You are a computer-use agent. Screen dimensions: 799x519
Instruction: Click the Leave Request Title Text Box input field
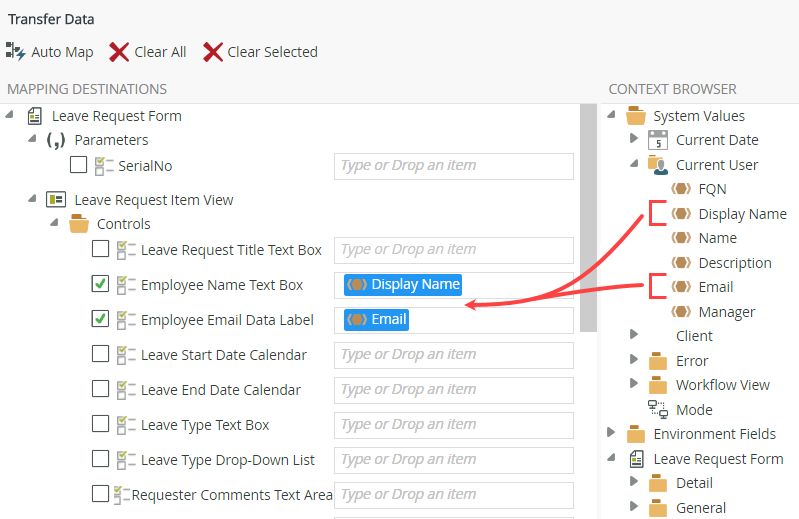[454, 250]
